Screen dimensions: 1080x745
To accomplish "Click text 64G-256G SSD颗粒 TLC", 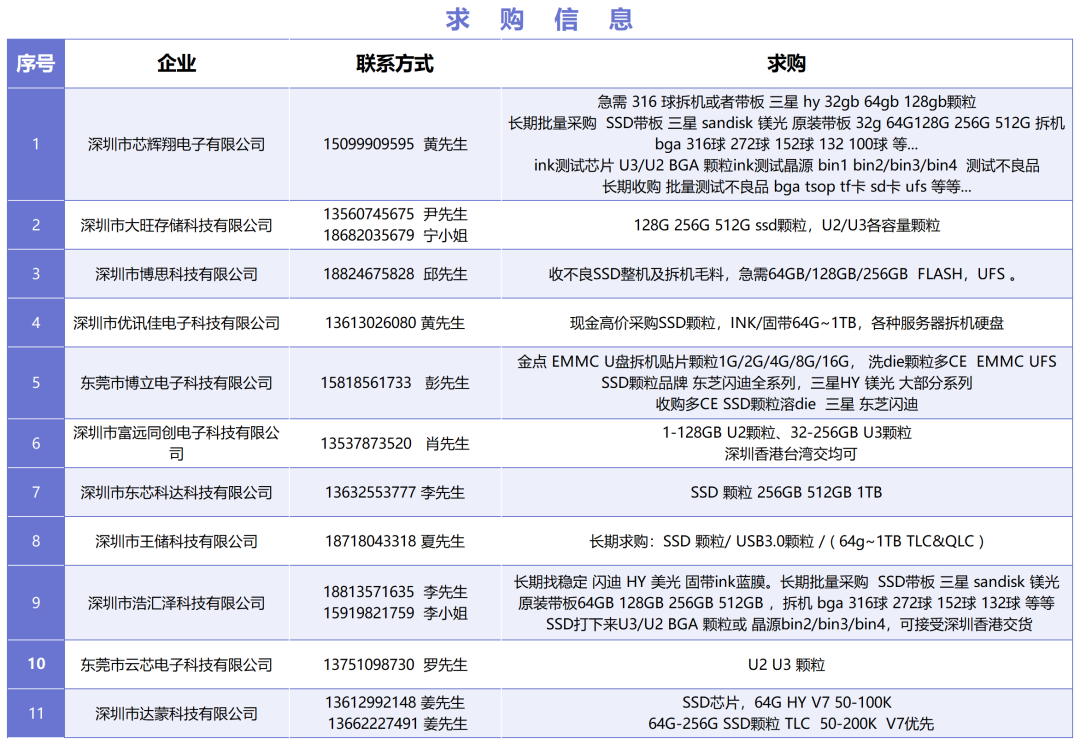I will (x=729, y=724).
